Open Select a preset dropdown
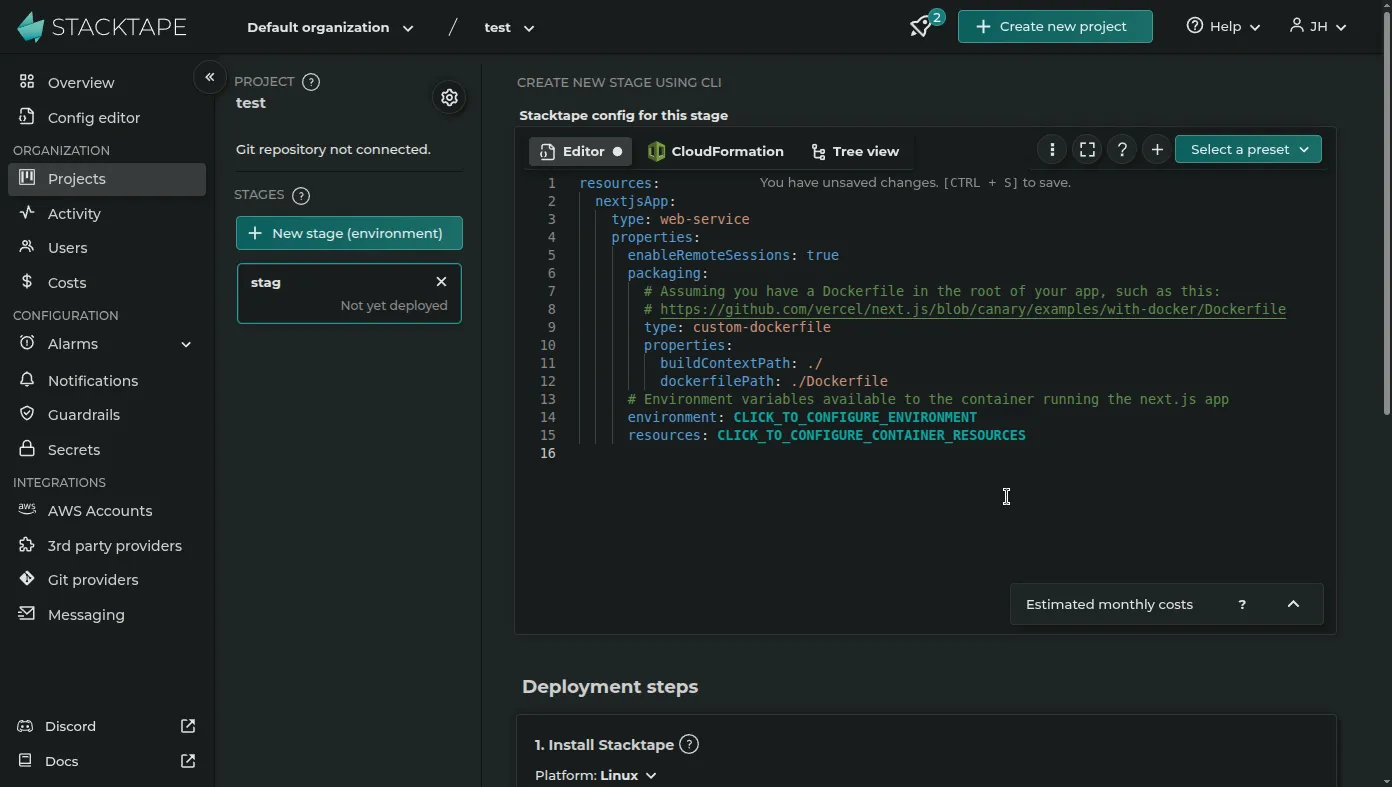This screenshot has width=1392, height=787. click(1248, 149)
